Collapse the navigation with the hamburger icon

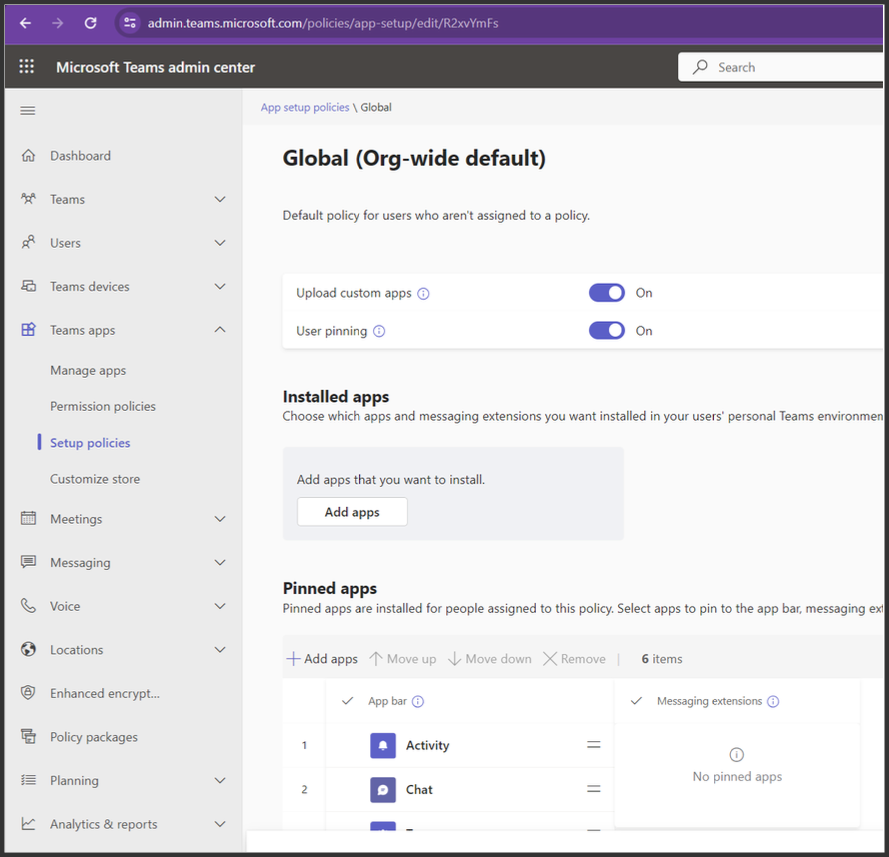click(x=28, y=111)
